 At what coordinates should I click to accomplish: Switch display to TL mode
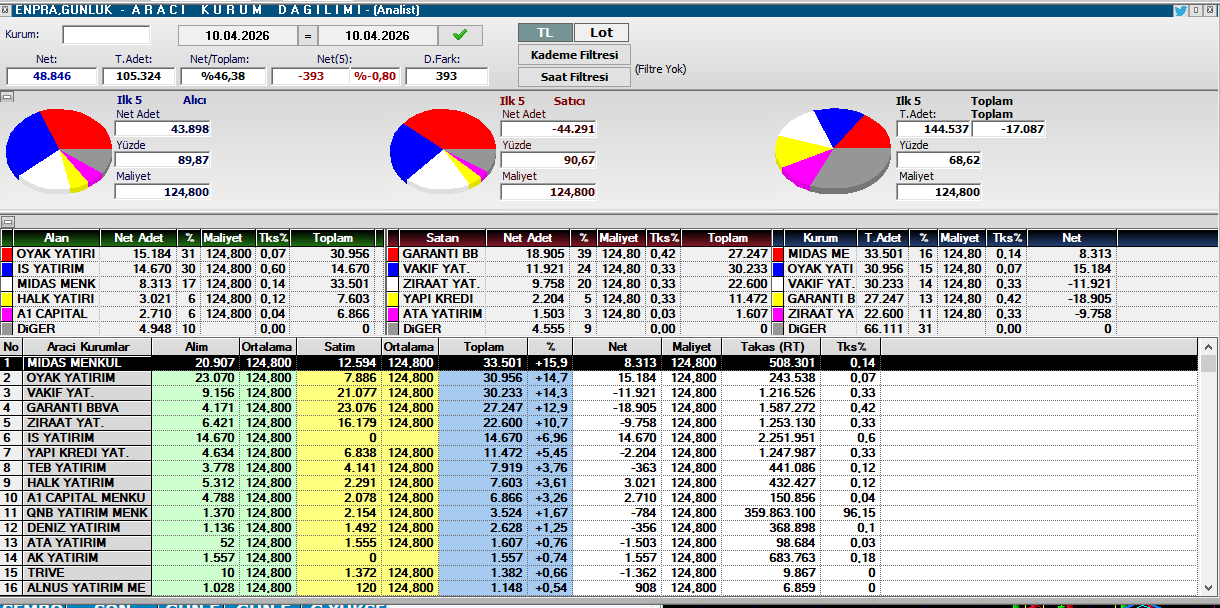(x=546, y=33)
